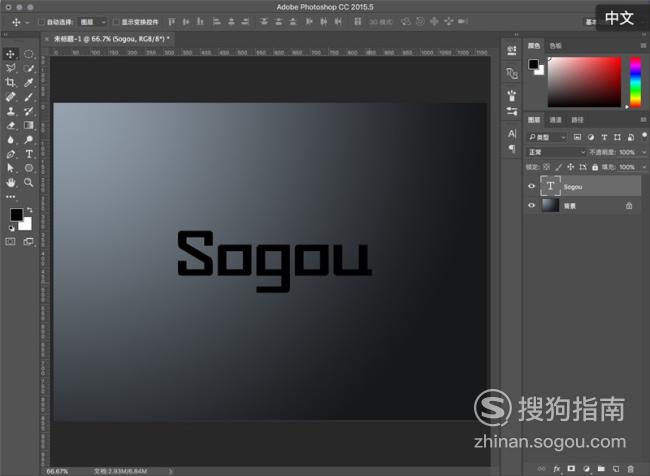The width and height of the screenshot is (650, 476).
Task: Filter layers by adjustment layers icon
Action: [x=591, y=137]
